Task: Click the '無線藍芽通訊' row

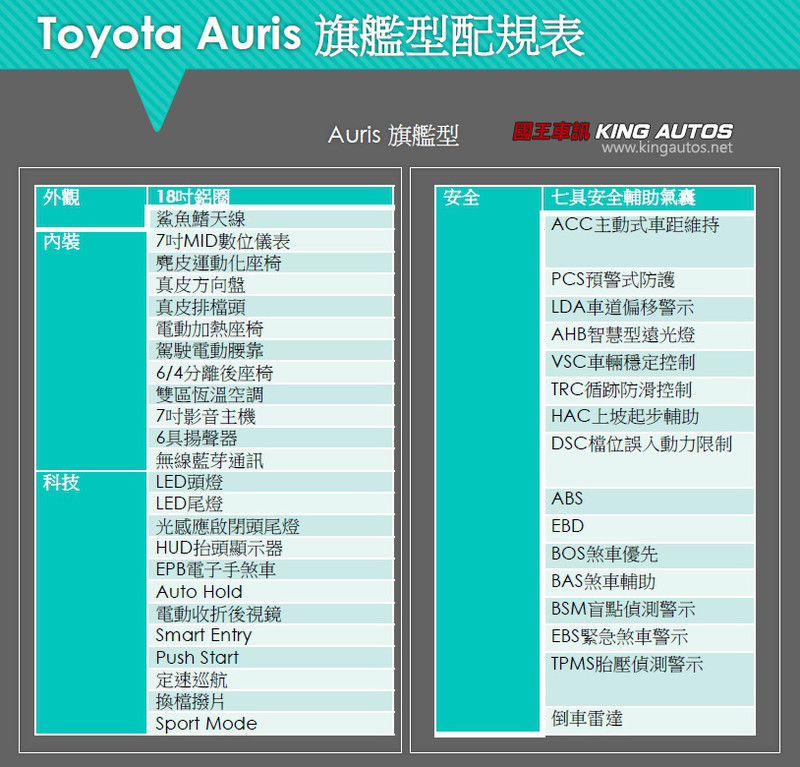Action: click(270, 460)
